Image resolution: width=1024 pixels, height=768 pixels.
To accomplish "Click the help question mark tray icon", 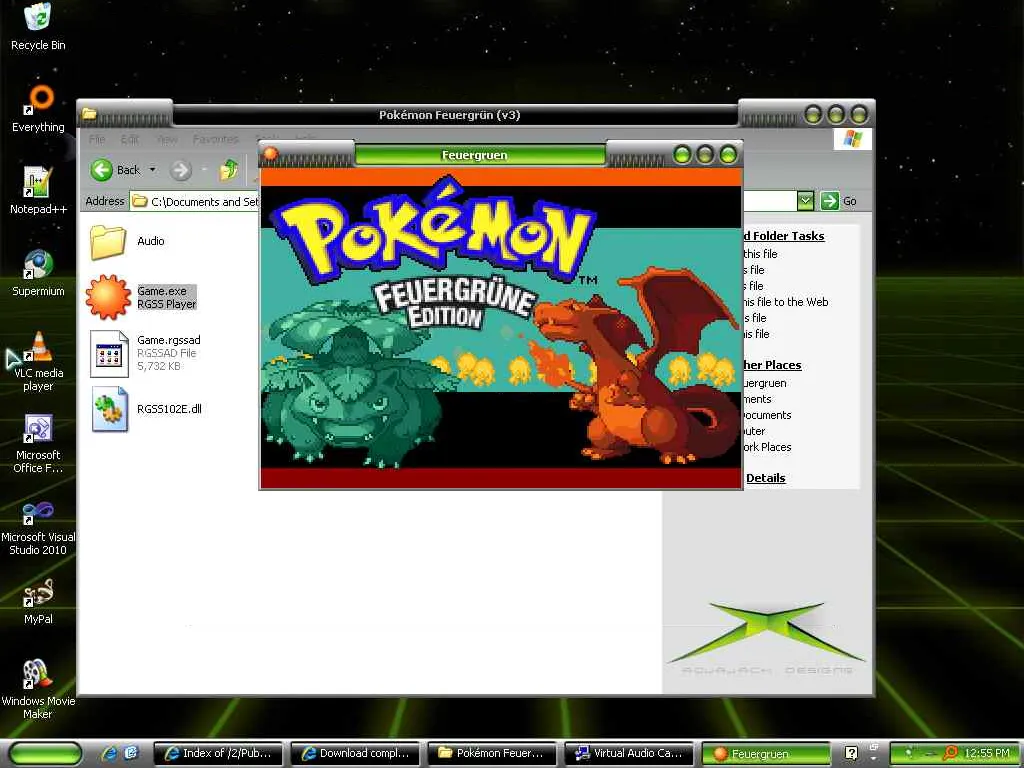I will click(x=852, y=753).
